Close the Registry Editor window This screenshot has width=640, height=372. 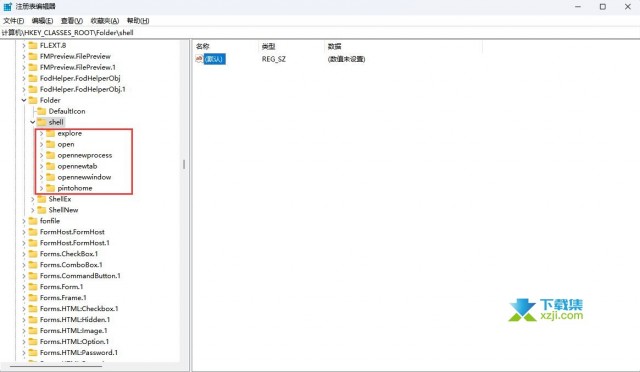point(628,7)
